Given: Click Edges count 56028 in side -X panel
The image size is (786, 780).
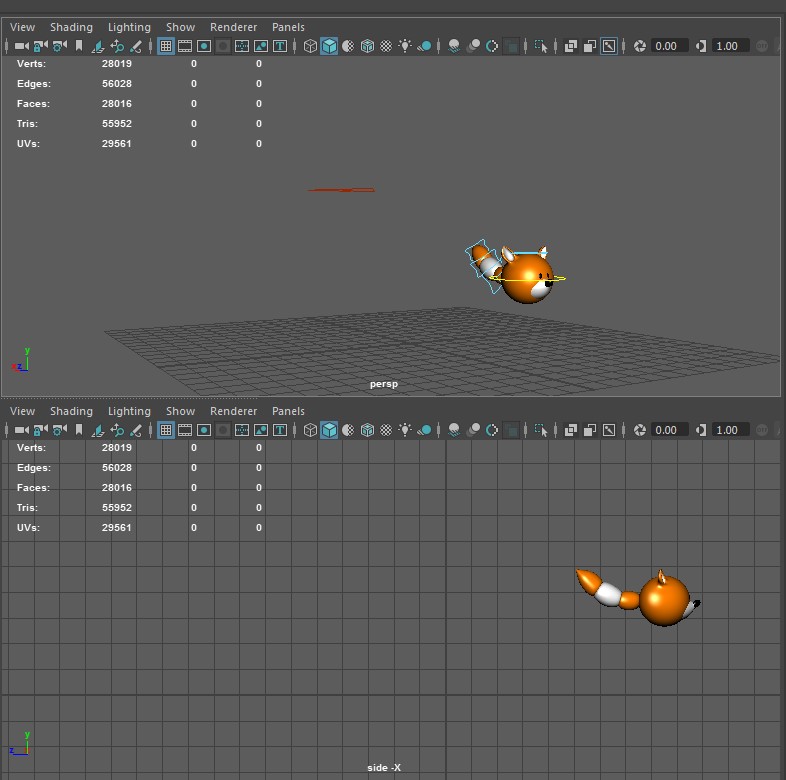Looking at the screenshot, I should pos(117,468).
